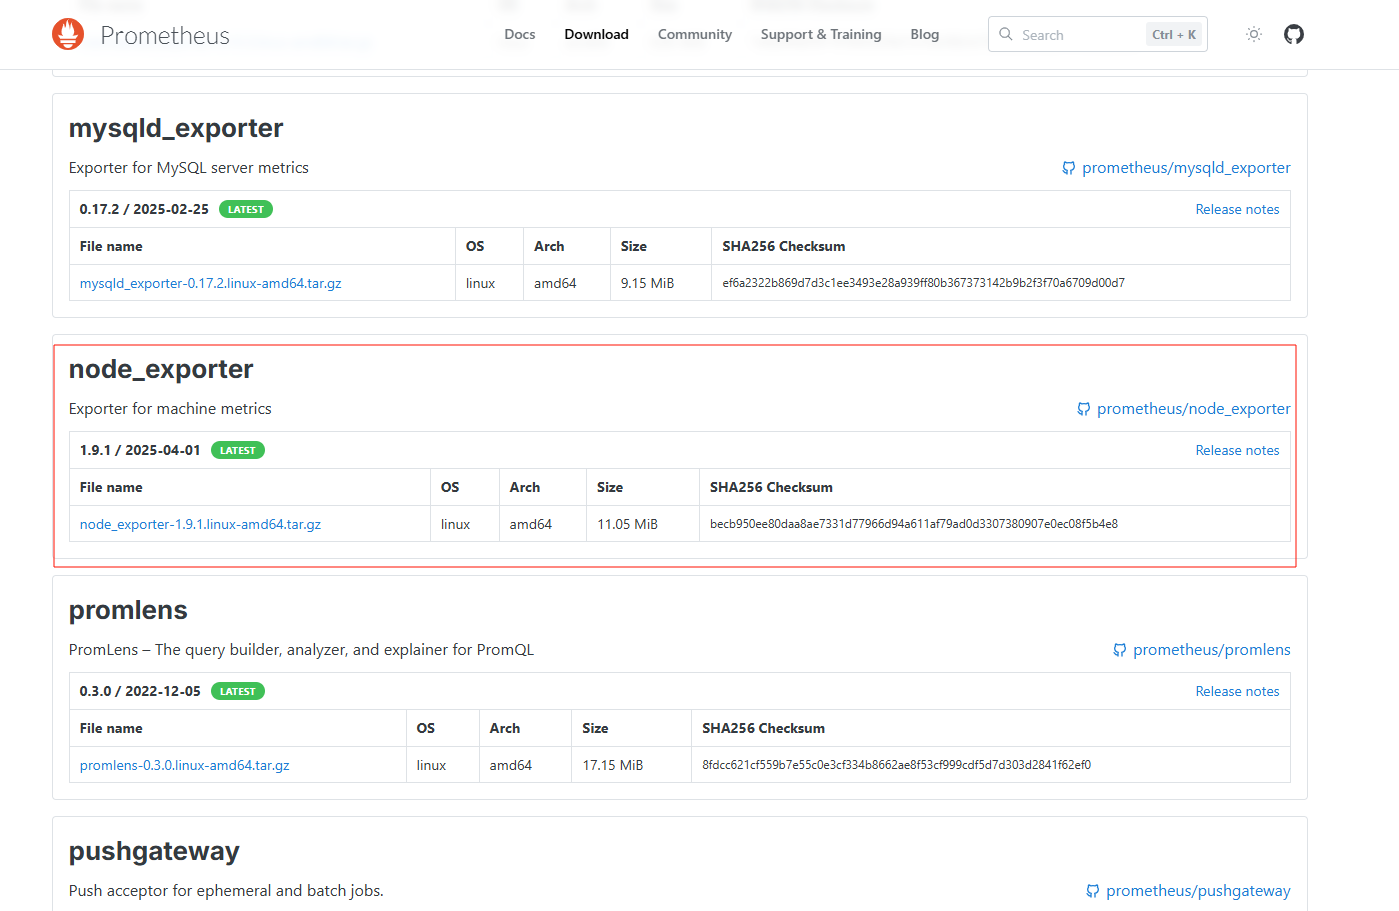This screenshot has height=911, width=1399.
Task: Focus the Search input field
Action: (1098, 34)
